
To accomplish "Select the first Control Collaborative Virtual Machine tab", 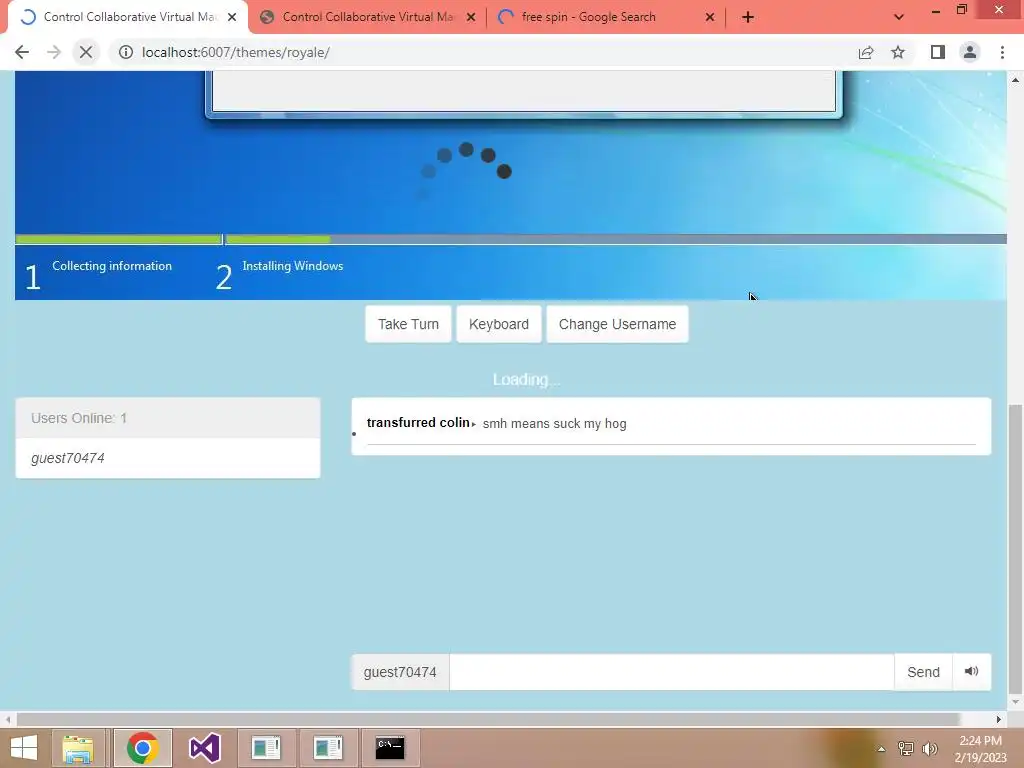I will point(128,17).
